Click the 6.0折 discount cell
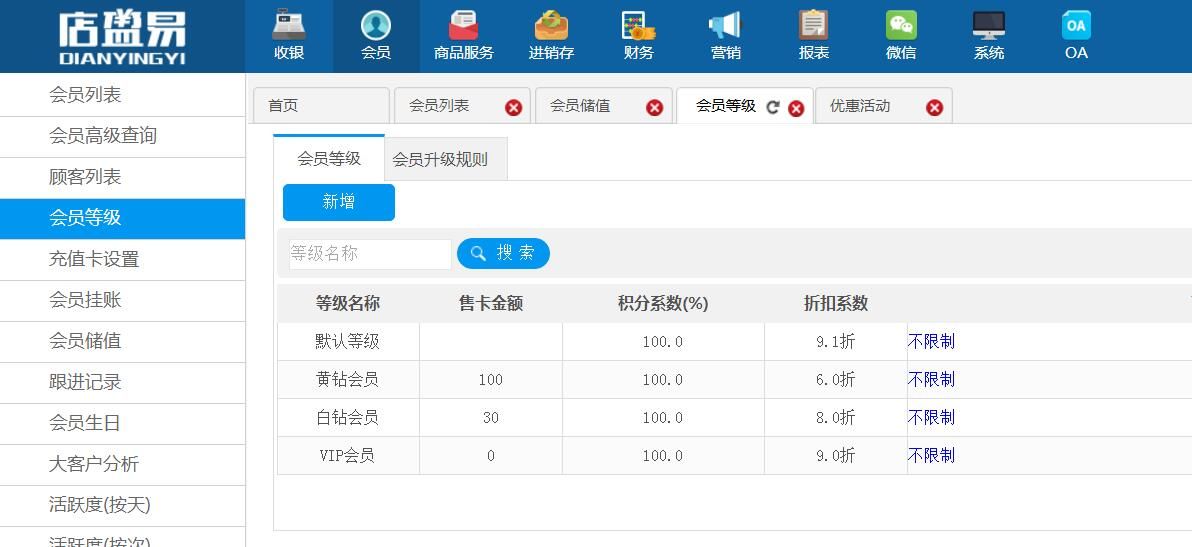The width and height of the screenshot is (1192, 547). click(836, 380)
